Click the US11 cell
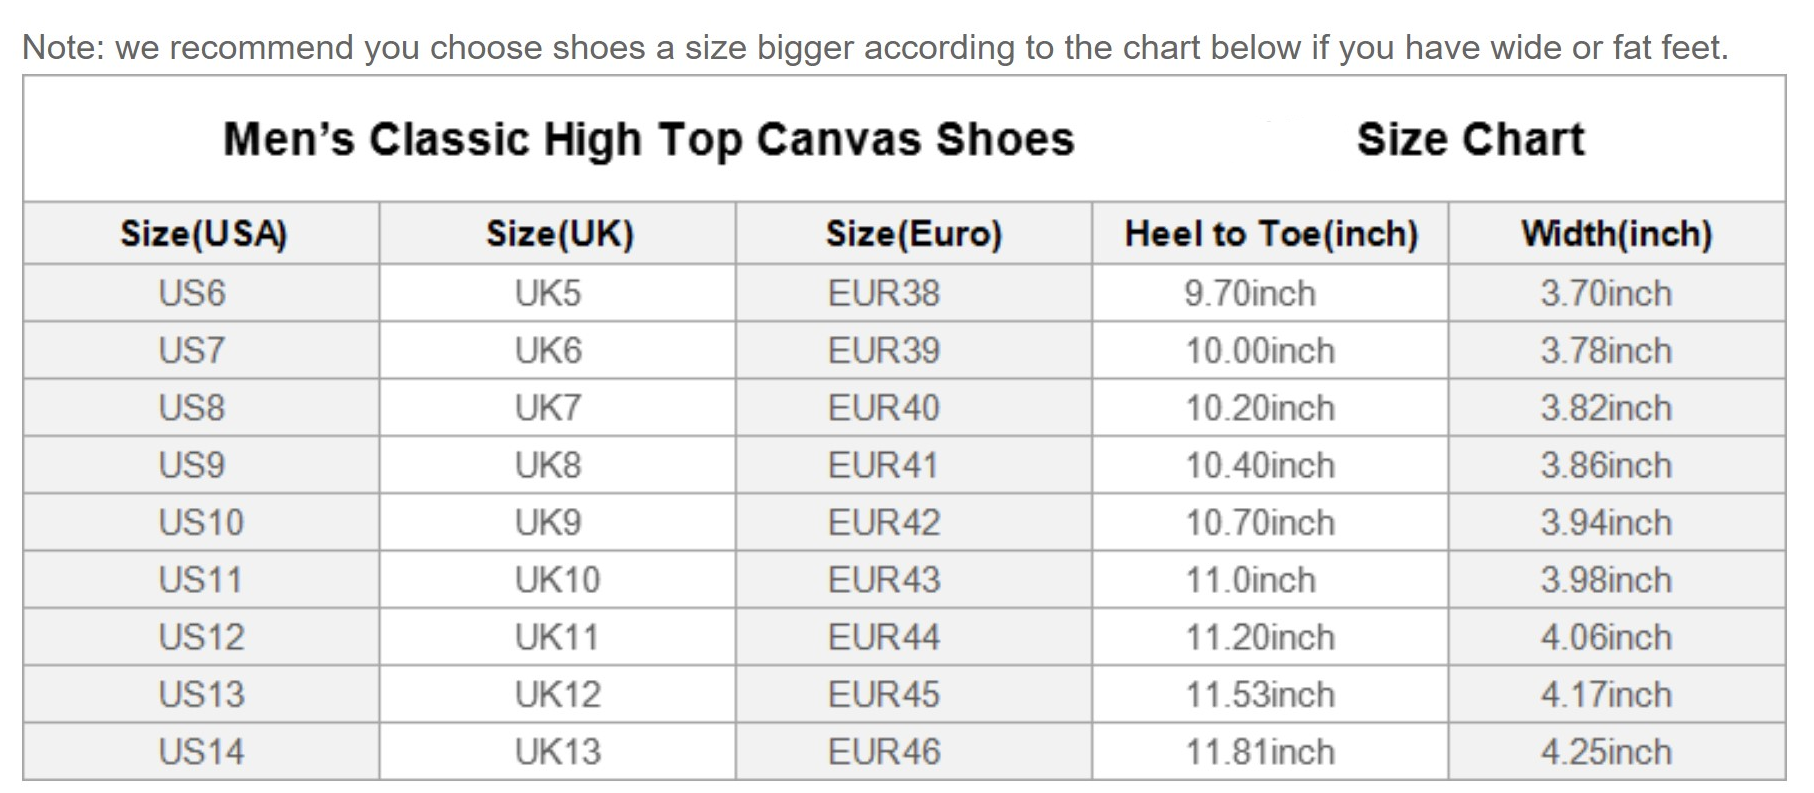The height and width of the screenshot is (793, 1814). pyautogui.click(x=201, y=580)
